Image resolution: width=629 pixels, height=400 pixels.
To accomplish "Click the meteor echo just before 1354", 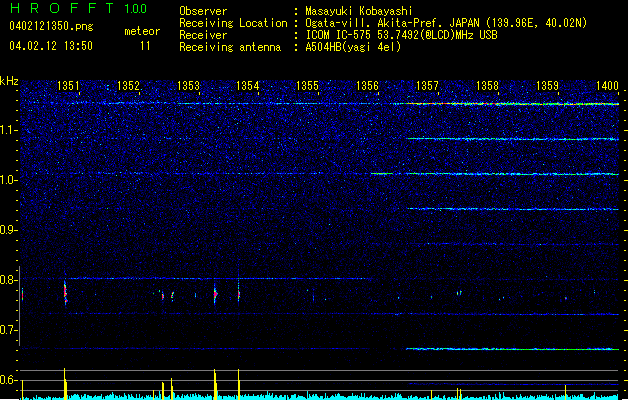I will pos(239,294).
